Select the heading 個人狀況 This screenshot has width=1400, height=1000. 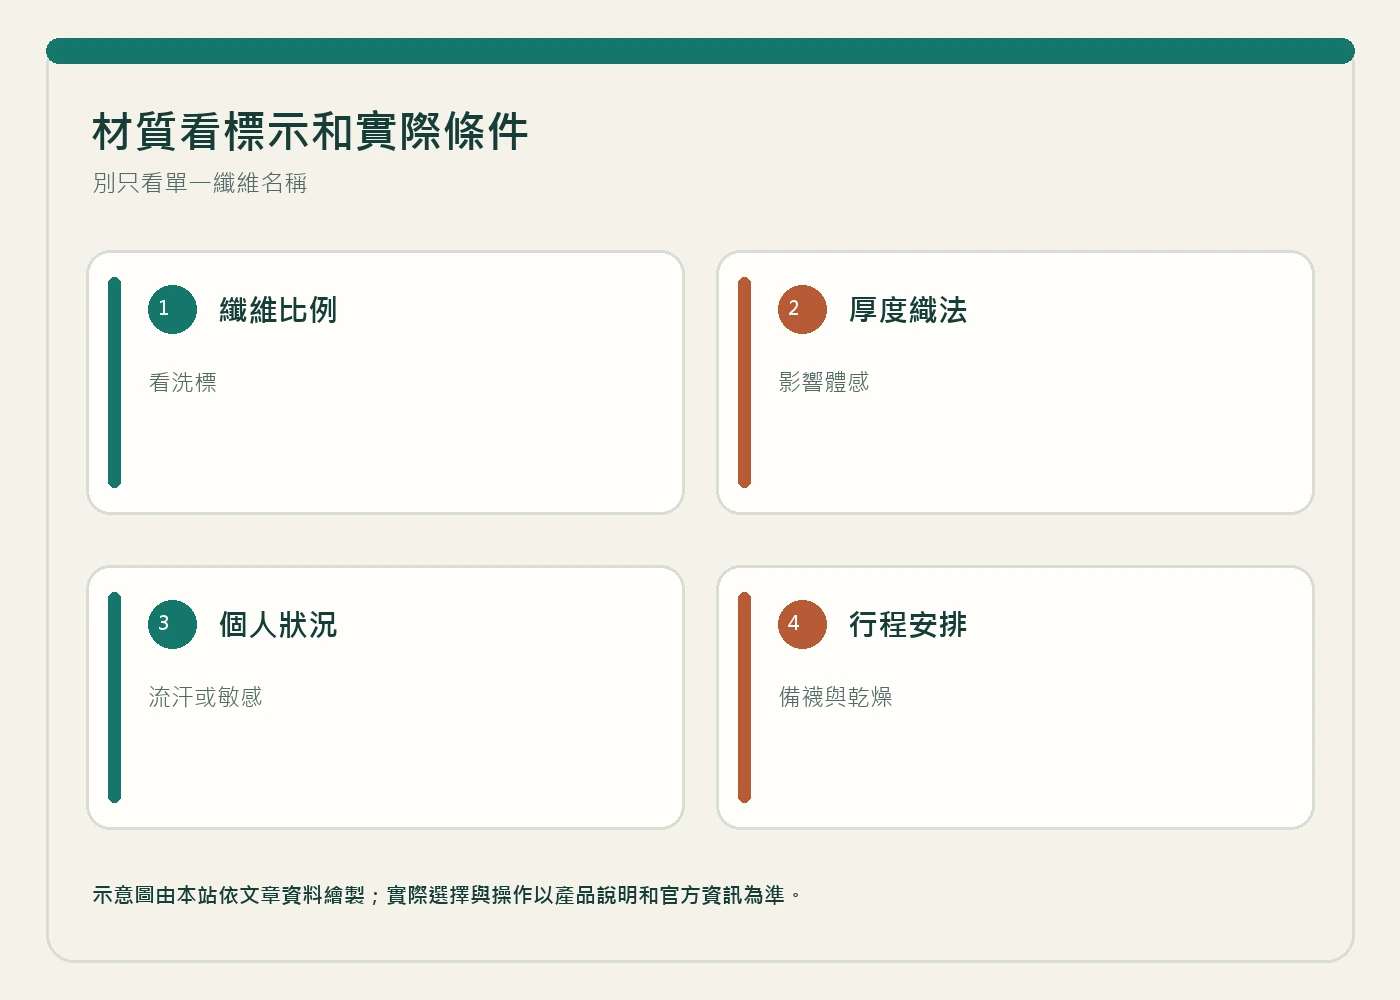pos(278,625)
